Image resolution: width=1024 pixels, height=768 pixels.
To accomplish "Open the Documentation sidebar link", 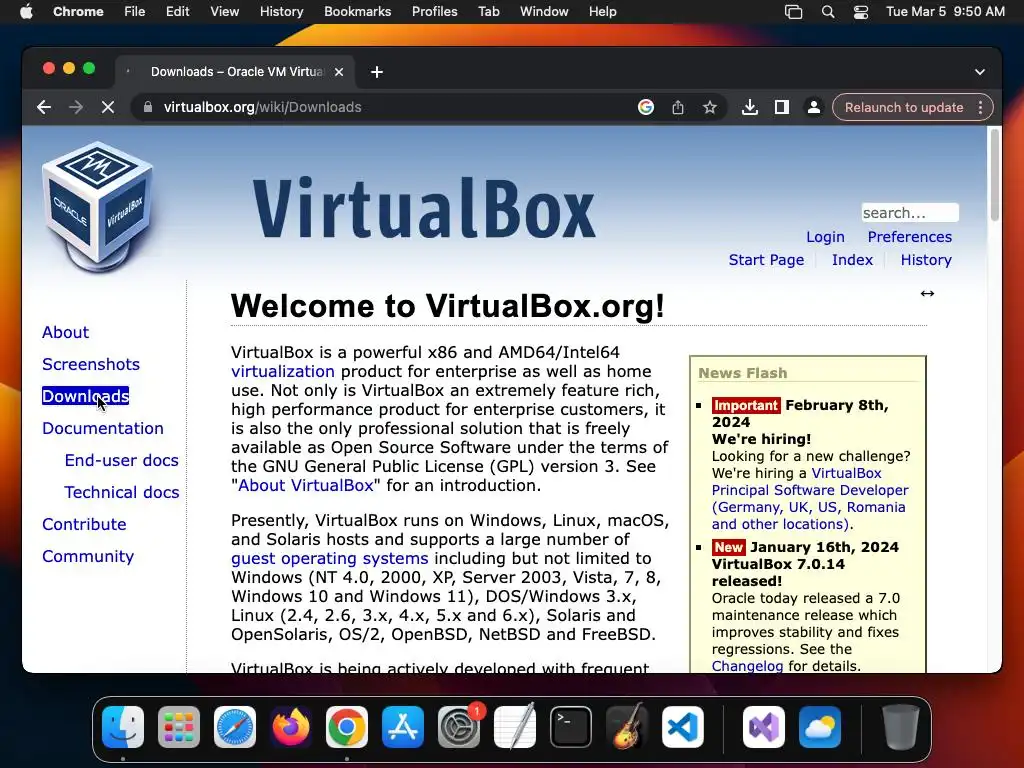I will (x=103, y=428).
